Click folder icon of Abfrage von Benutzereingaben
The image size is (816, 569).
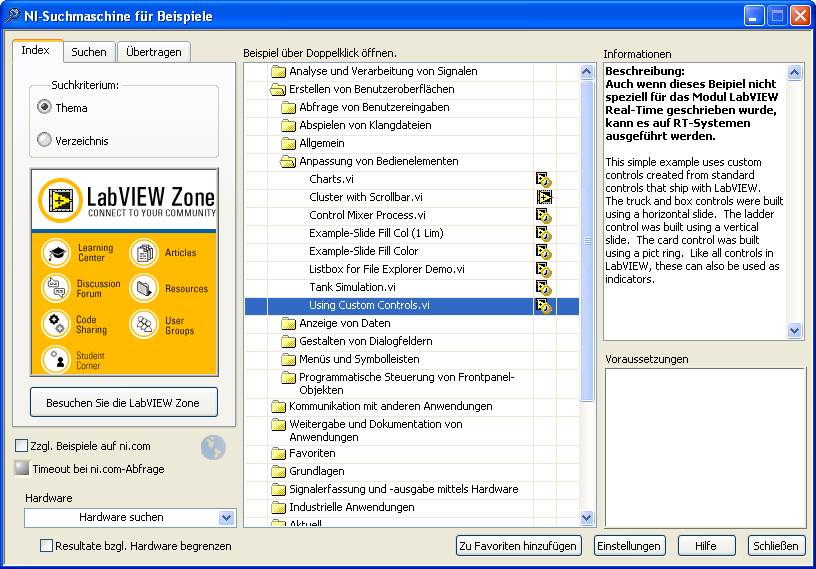coord(288,107)
